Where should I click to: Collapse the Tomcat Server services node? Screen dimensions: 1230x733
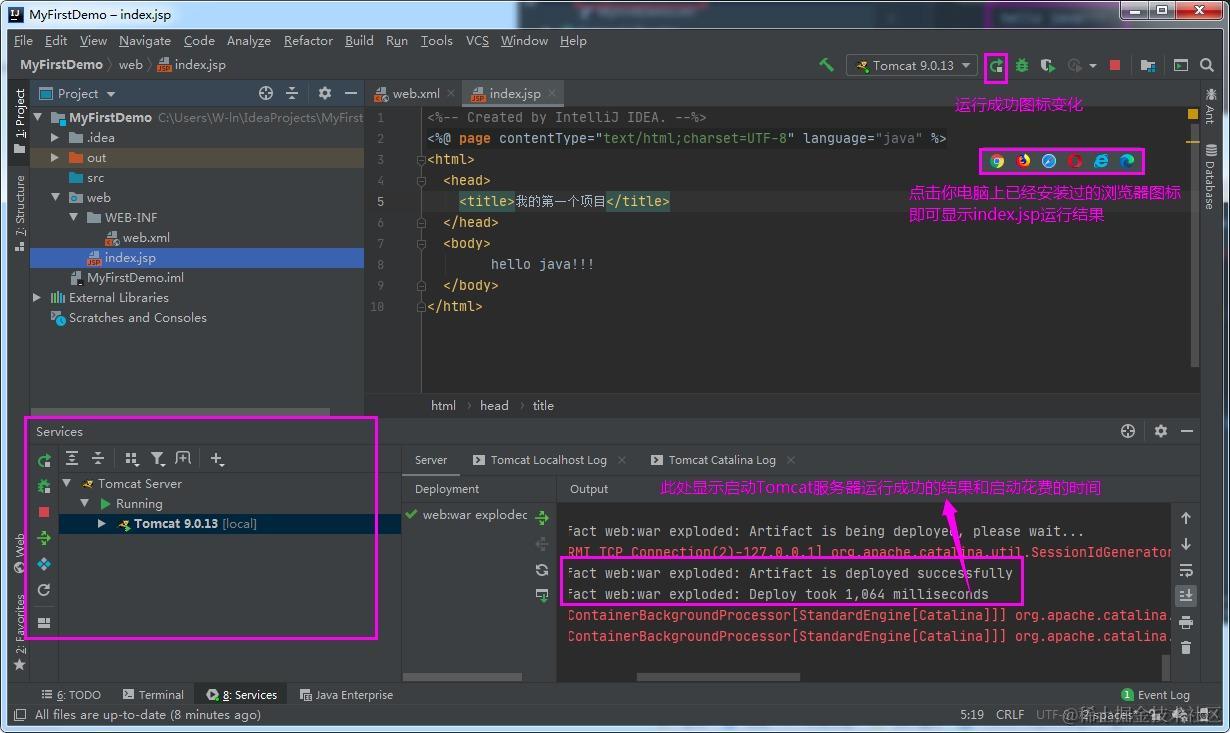(x=67, y=483)
